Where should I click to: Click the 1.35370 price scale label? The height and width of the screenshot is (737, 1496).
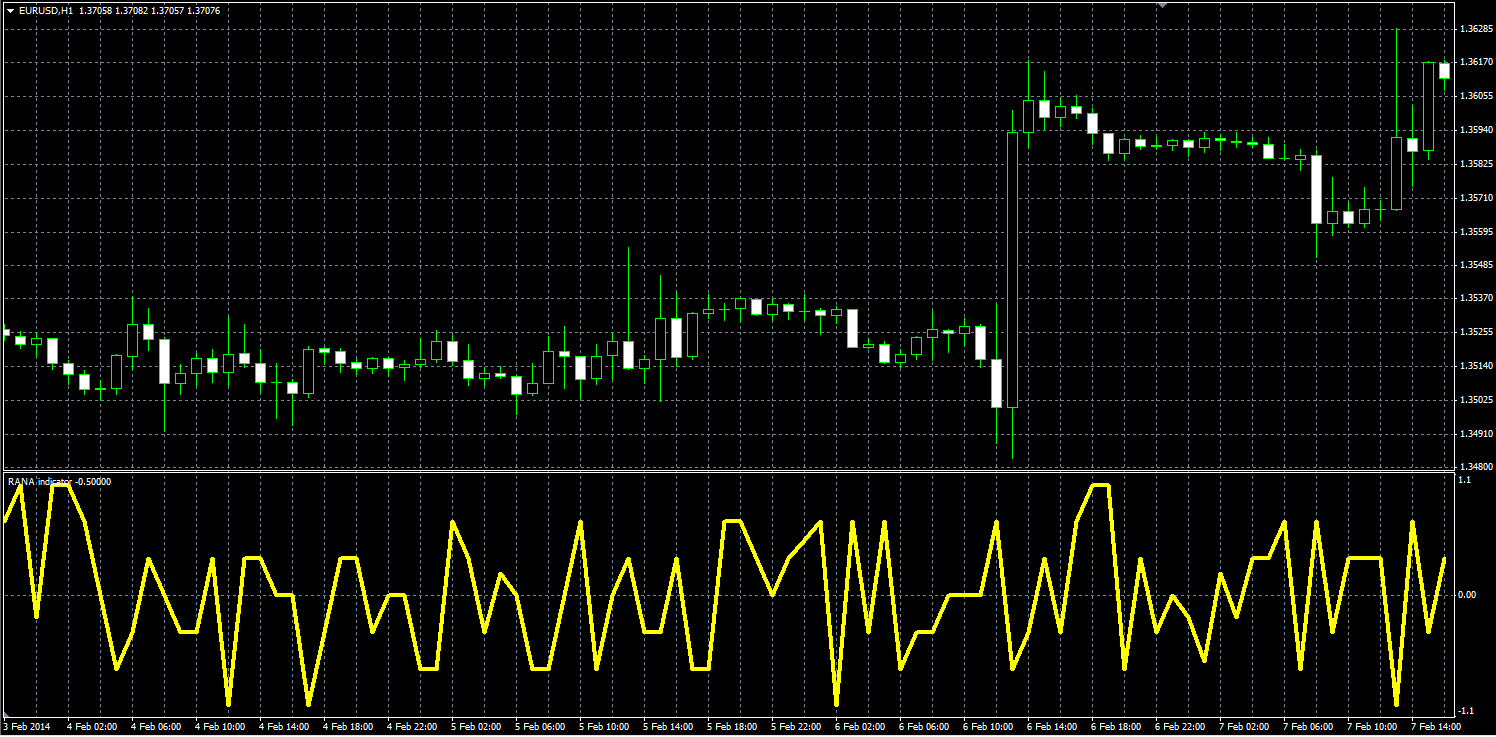pyautogui.click(x=1477, y=298)
